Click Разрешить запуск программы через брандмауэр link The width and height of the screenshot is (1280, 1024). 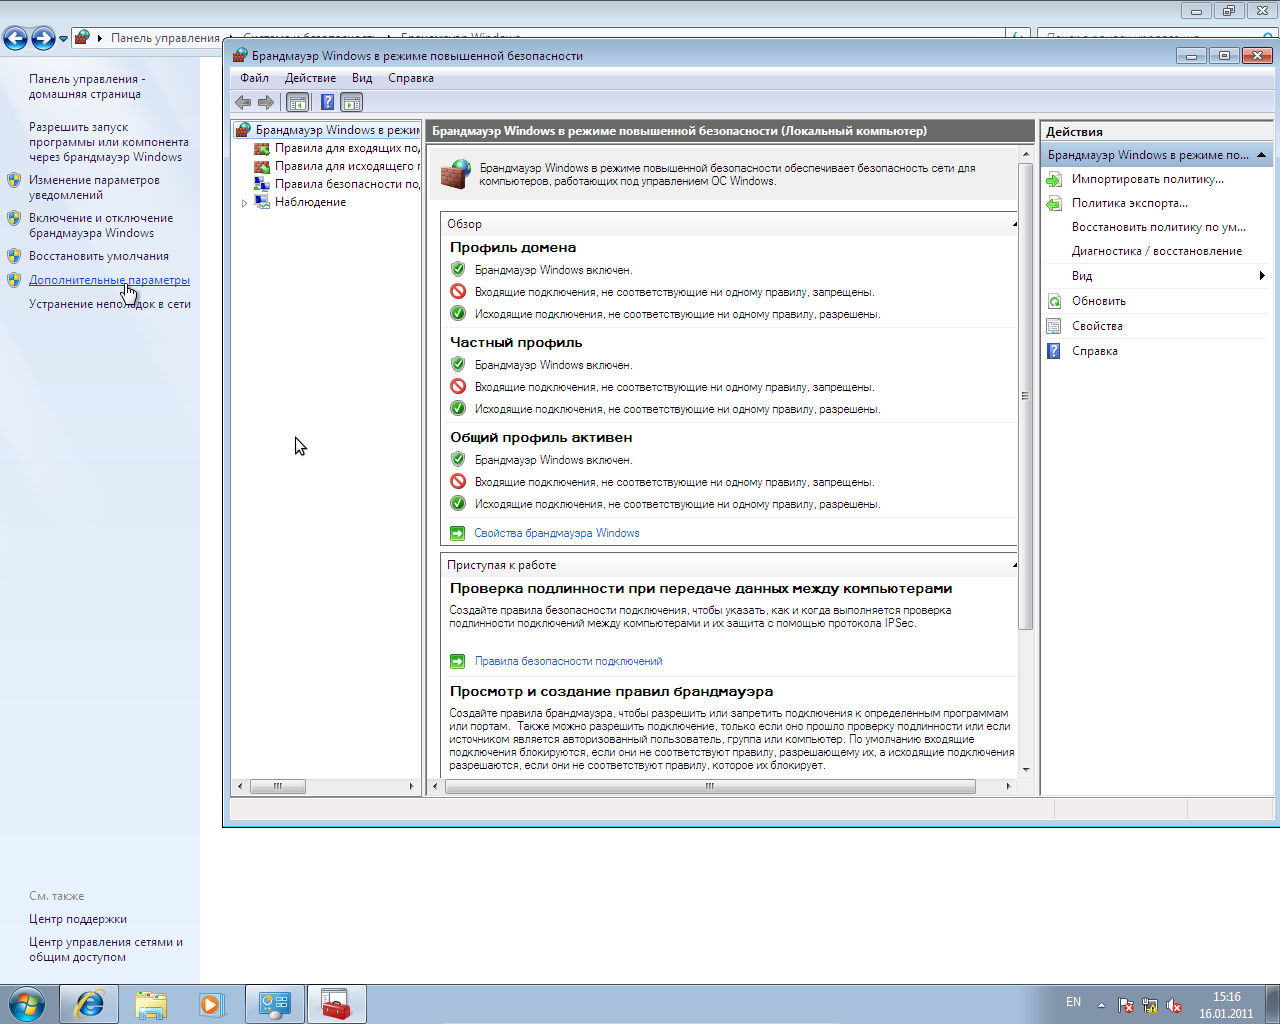coord(109,142)
